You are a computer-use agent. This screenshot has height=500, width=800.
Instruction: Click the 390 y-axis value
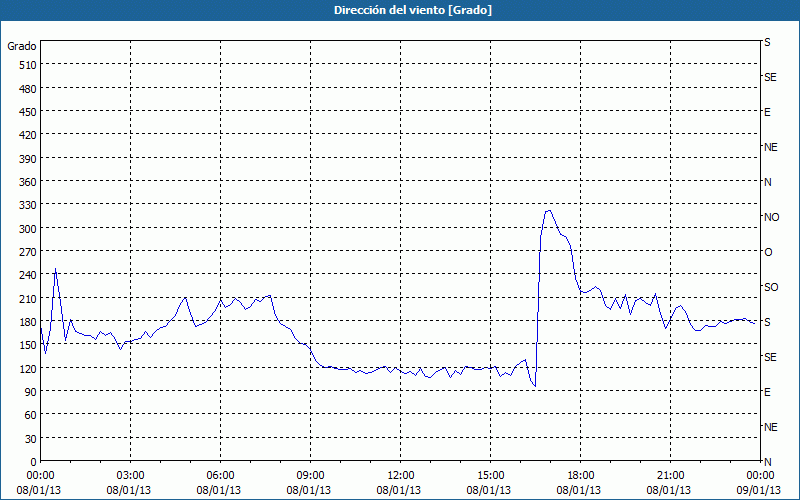[28, 159]
